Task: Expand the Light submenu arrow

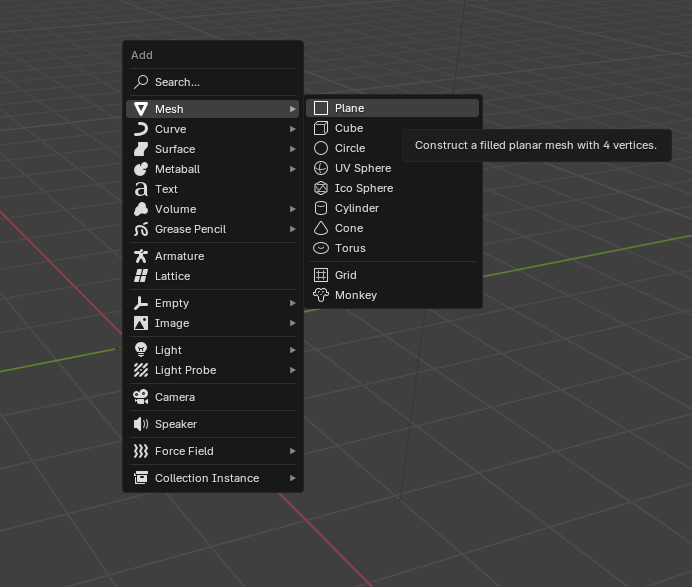Action: point(292,350)
